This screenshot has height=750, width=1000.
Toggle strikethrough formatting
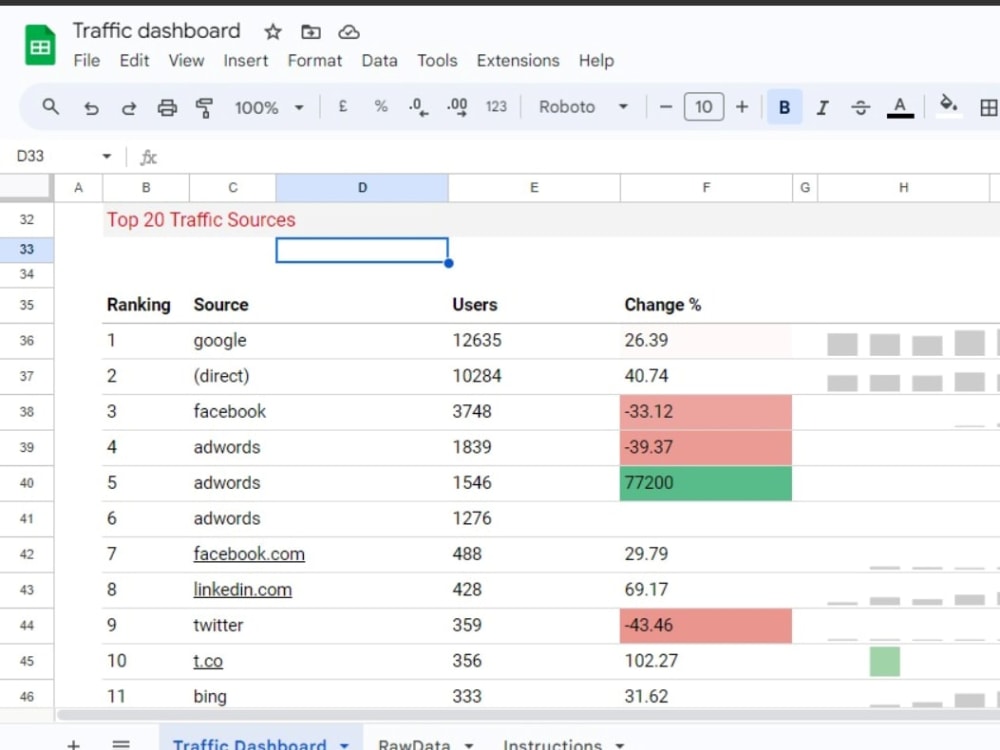(860, 108)
